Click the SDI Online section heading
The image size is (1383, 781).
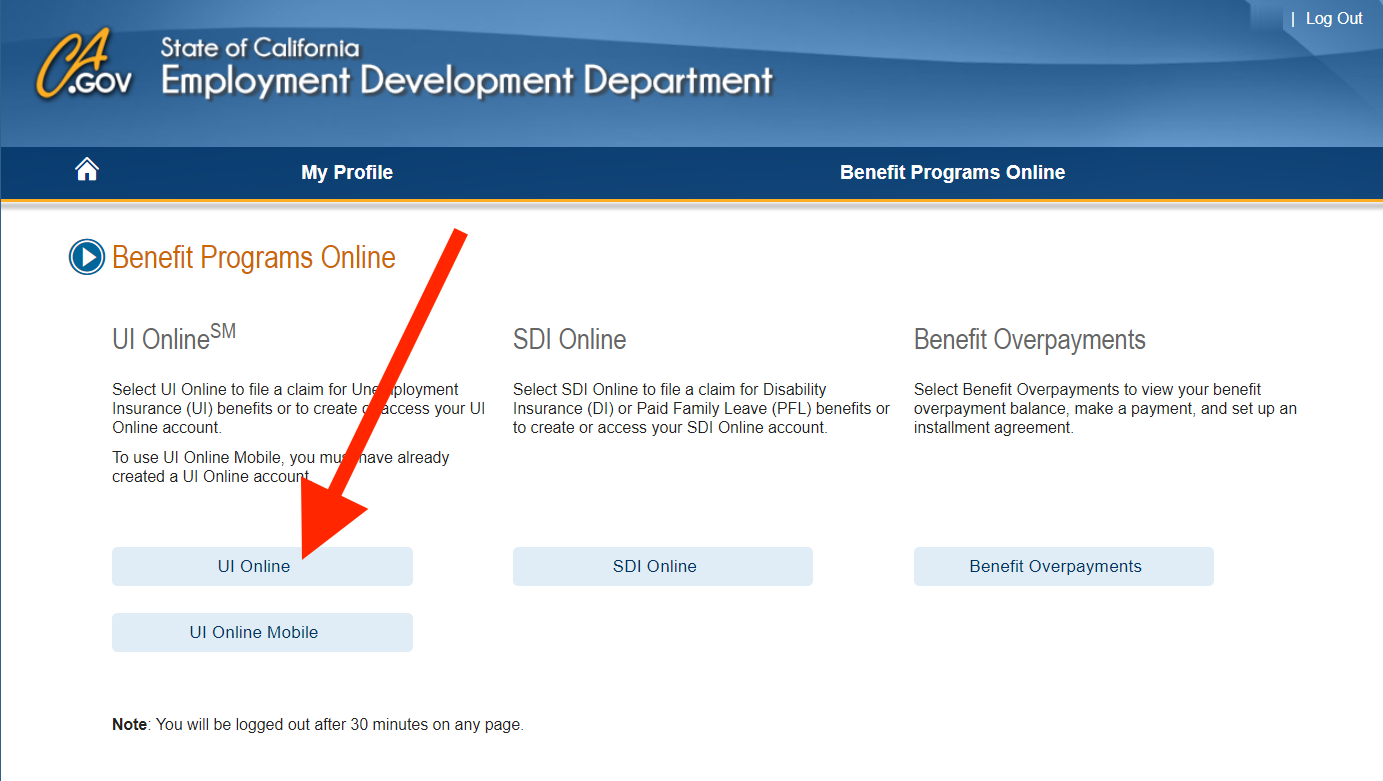[x=570, y=340]
